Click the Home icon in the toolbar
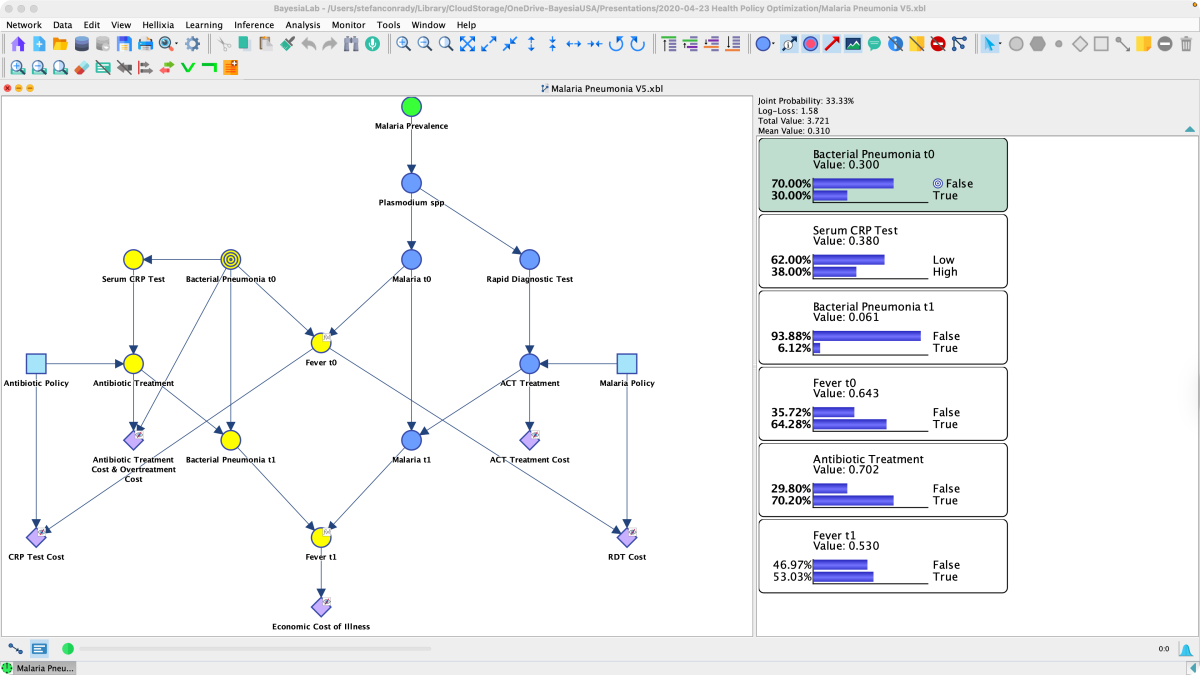This screenshot has width=1200, height=675. (17, 44)
